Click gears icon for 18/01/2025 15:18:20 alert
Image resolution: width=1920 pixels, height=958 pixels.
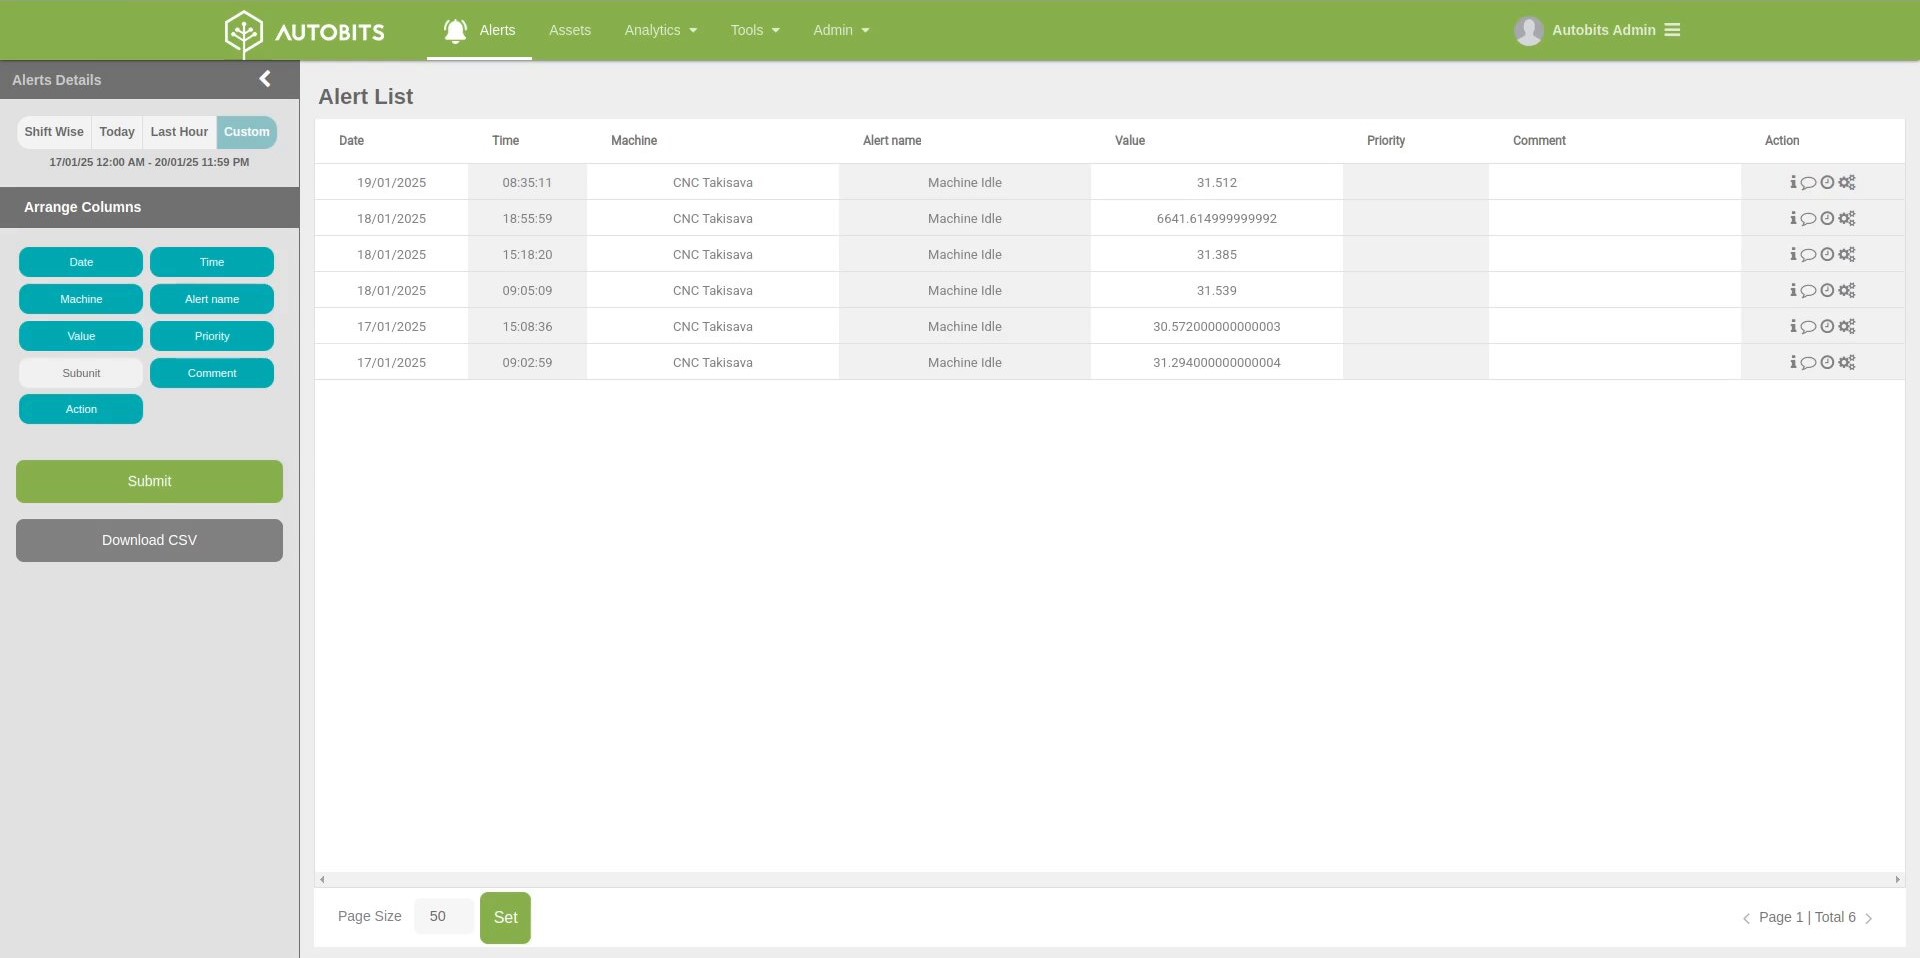coord(1847,254)
